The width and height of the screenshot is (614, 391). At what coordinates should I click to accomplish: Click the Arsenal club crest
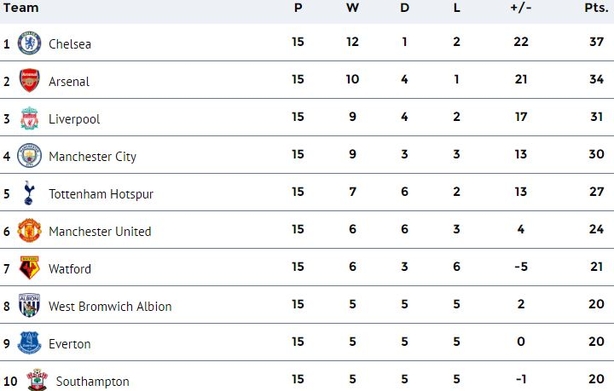(29, 80)
